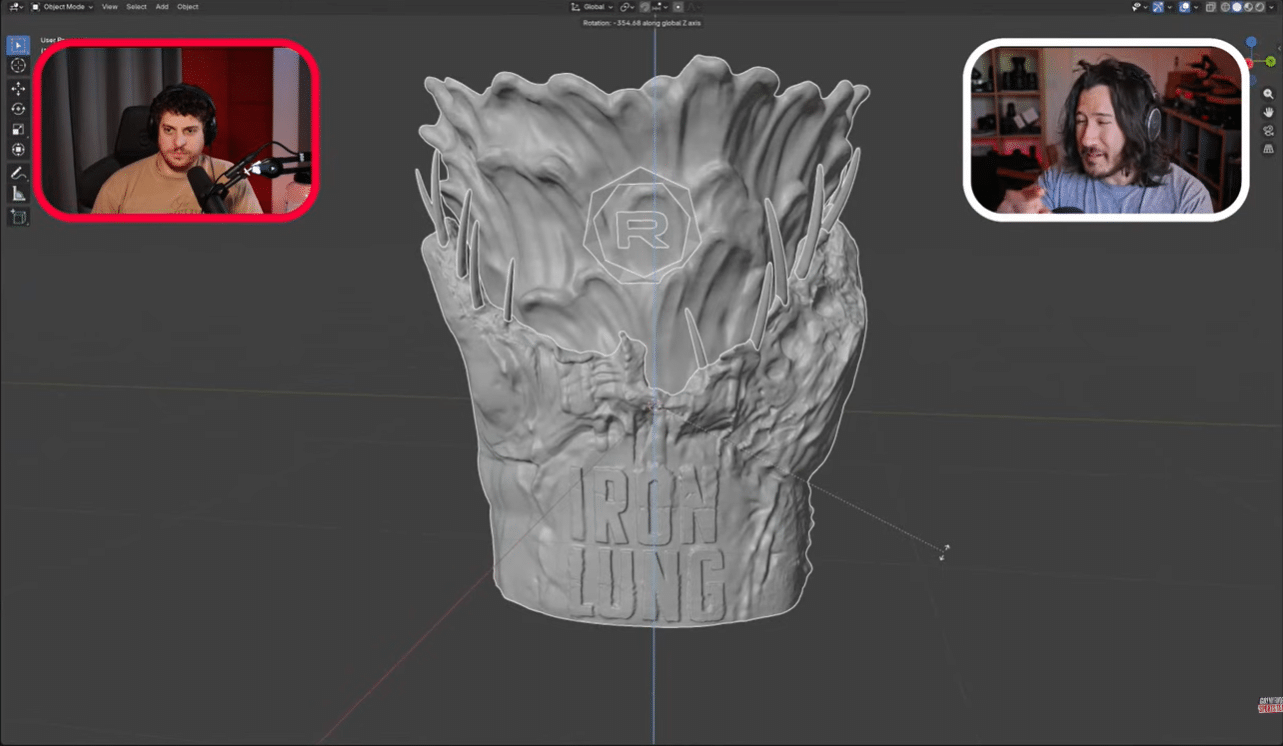Open the Add menu
The width and height of the screenshot is (1283, 746).
[x=161, y=7]
